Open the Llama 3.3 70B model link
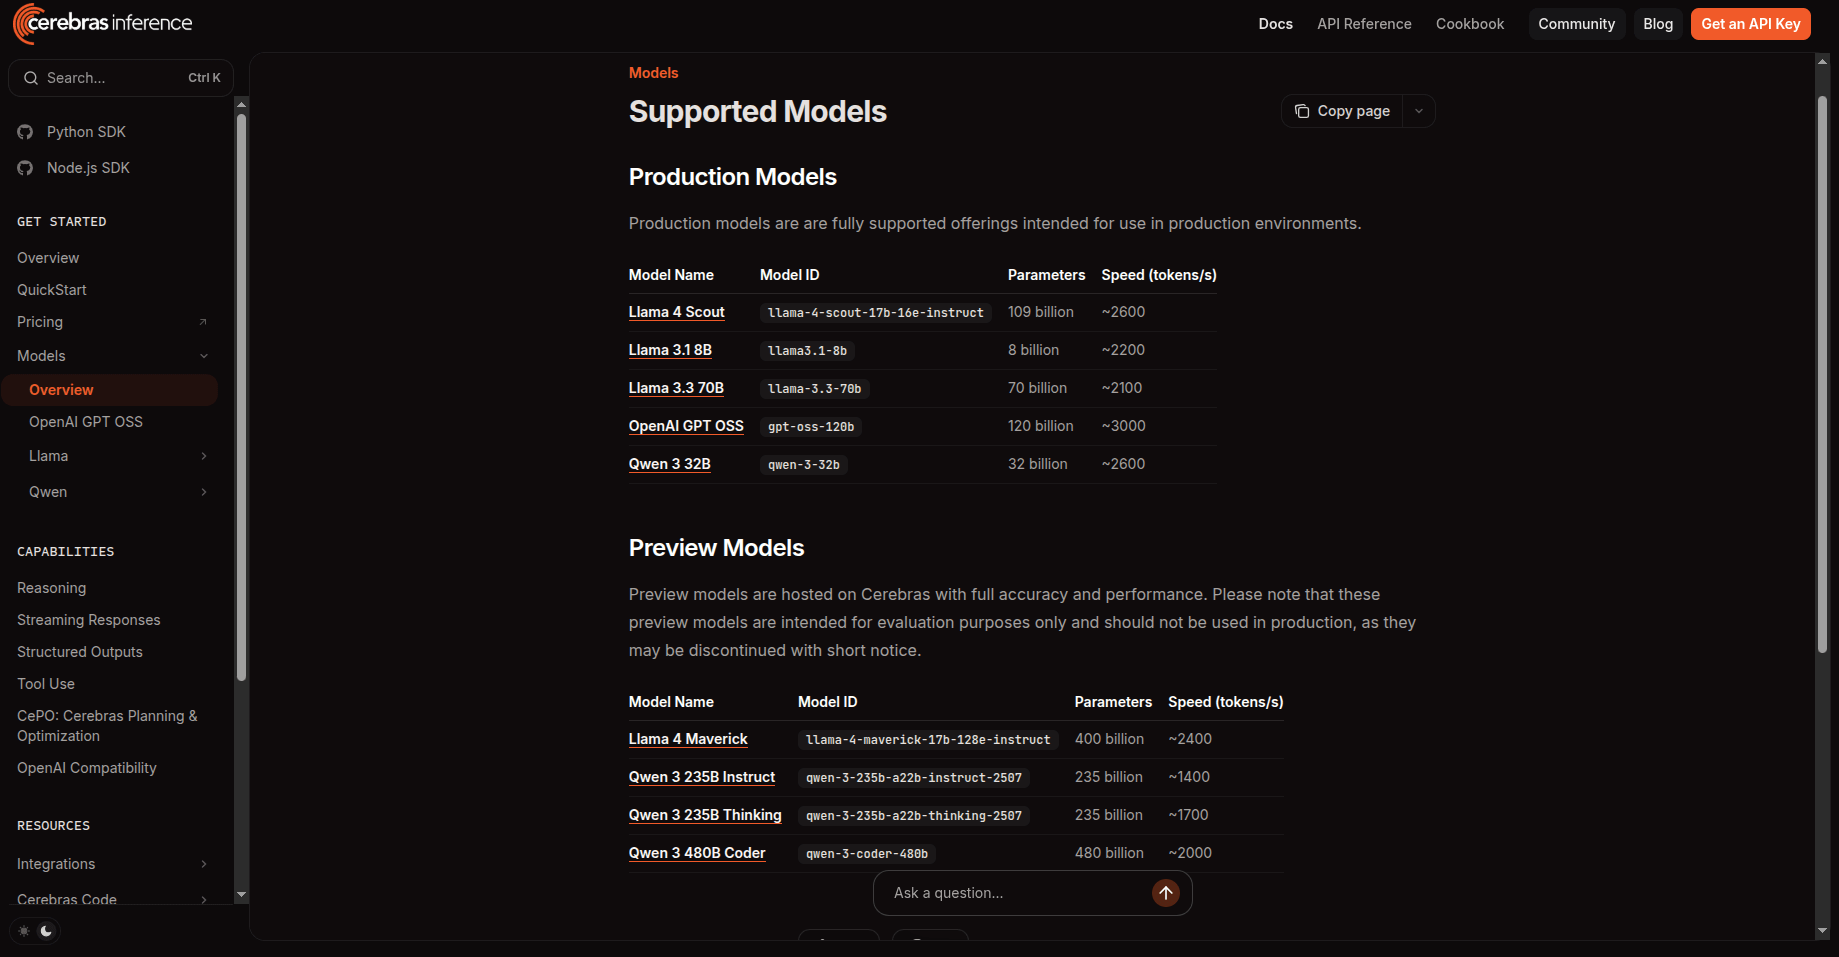 [x=676, y=388]
